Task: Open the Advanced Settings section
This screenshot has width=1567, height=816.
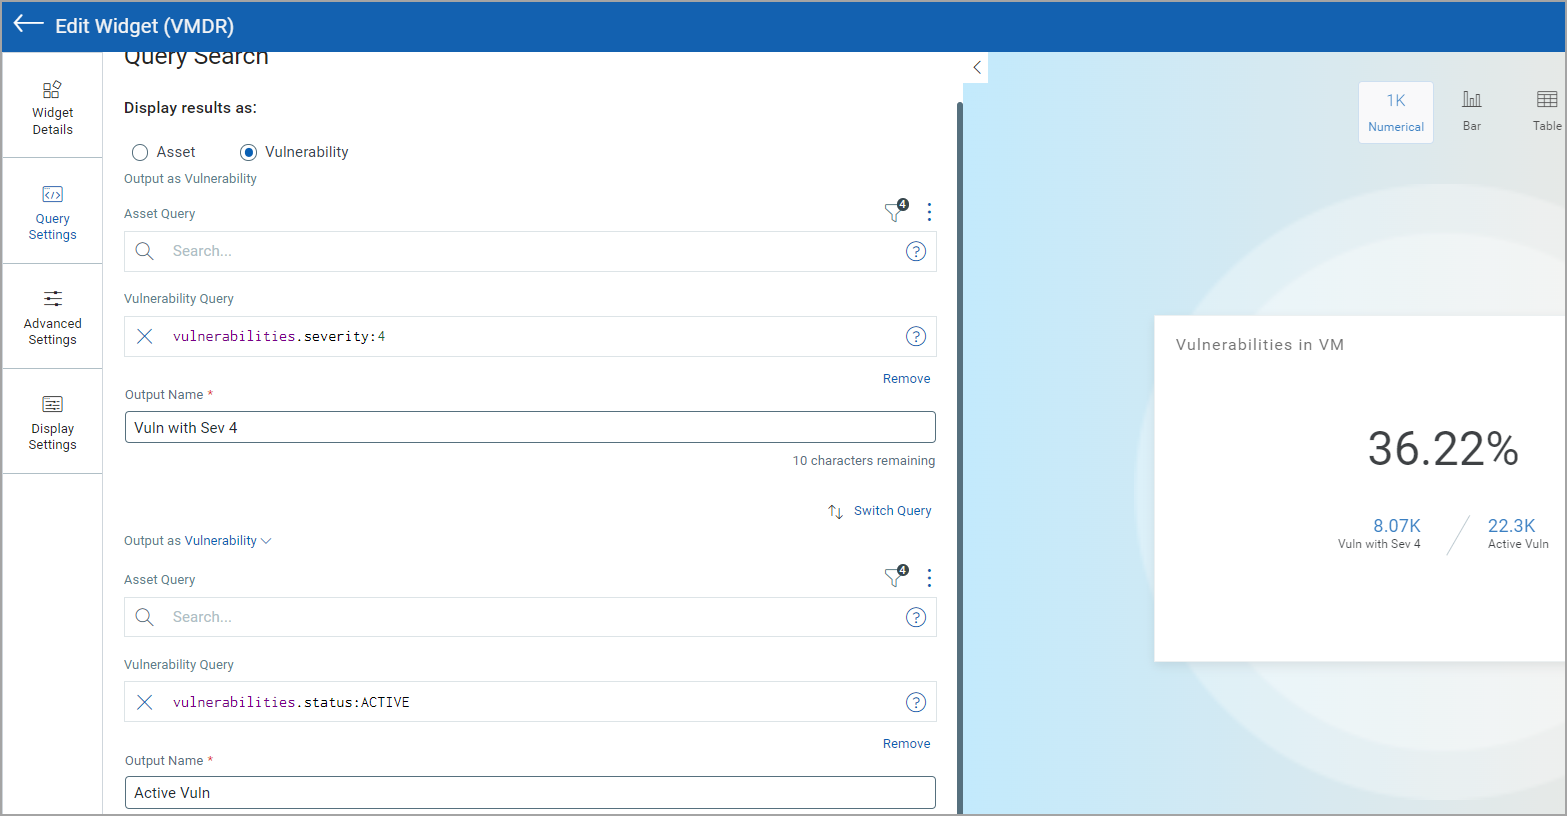Action: point(52,317)
